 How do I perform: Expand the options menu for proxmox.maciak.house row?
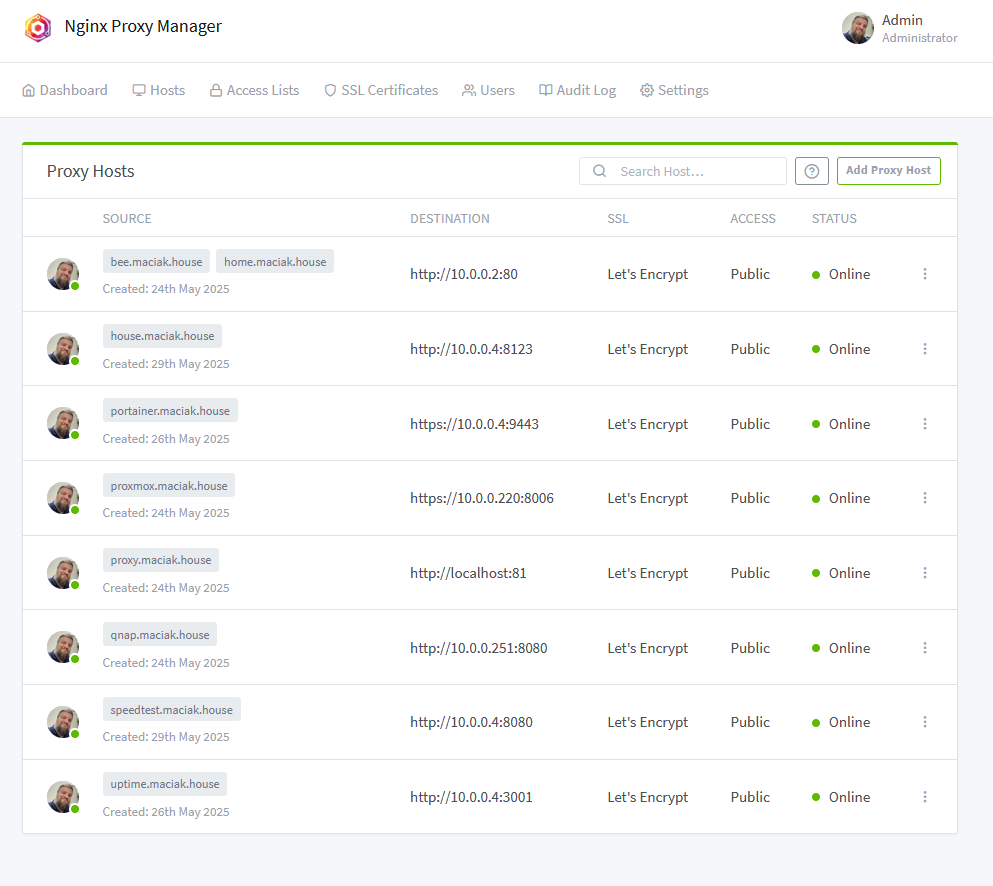point(925,497)
